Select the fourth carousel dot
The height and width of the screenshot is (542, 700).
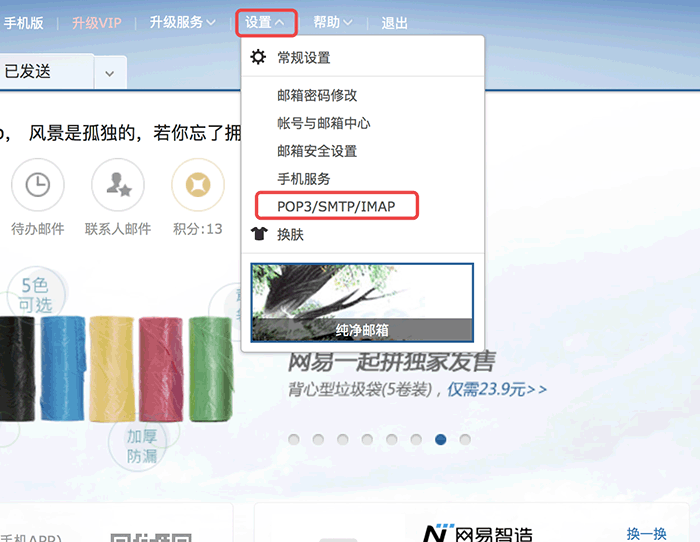(x=367, y=439)
